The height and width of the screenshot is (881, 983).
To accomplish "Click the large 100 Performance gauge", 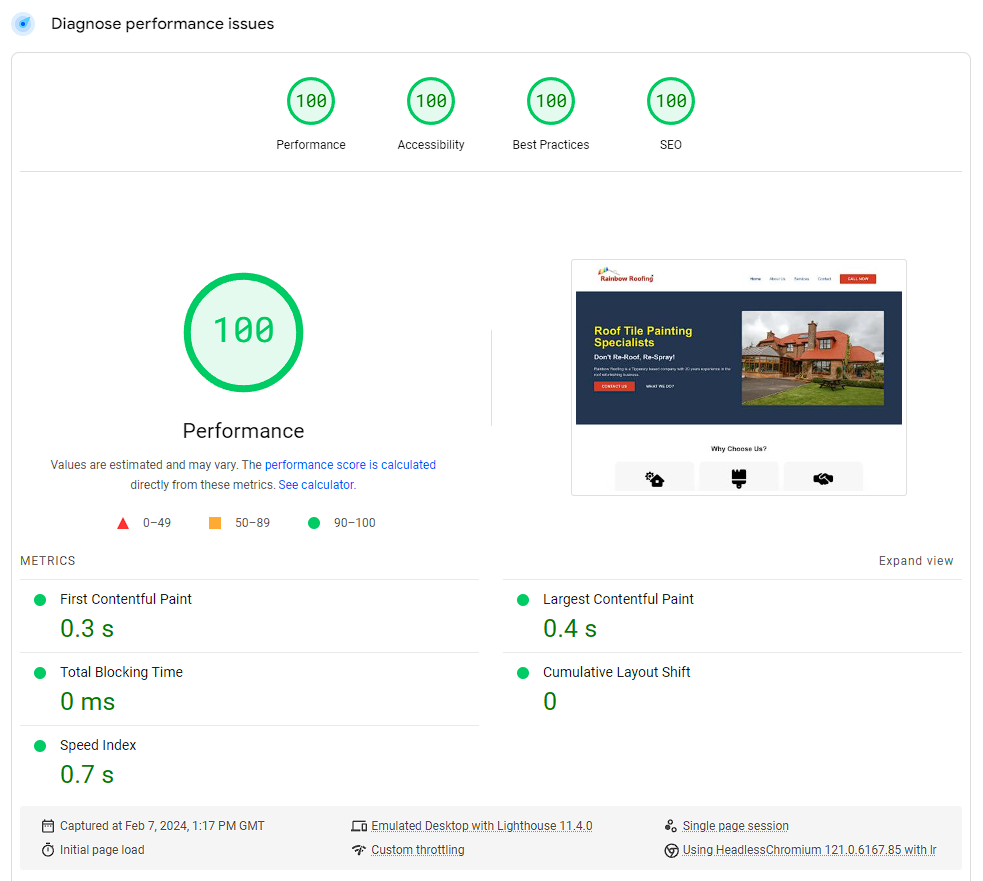I will point(243,331).
